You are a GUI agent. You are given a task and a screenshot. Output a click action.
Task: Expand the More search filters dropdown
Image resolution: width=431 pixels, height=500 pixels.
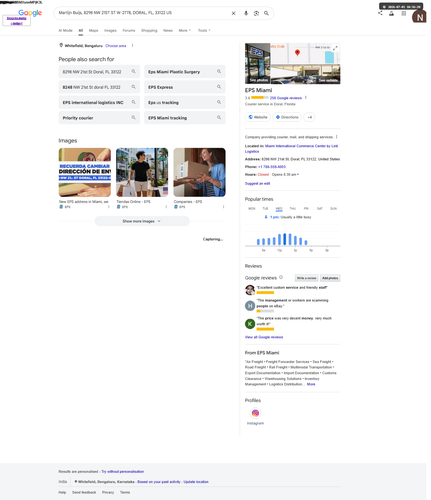click(185, 30)
